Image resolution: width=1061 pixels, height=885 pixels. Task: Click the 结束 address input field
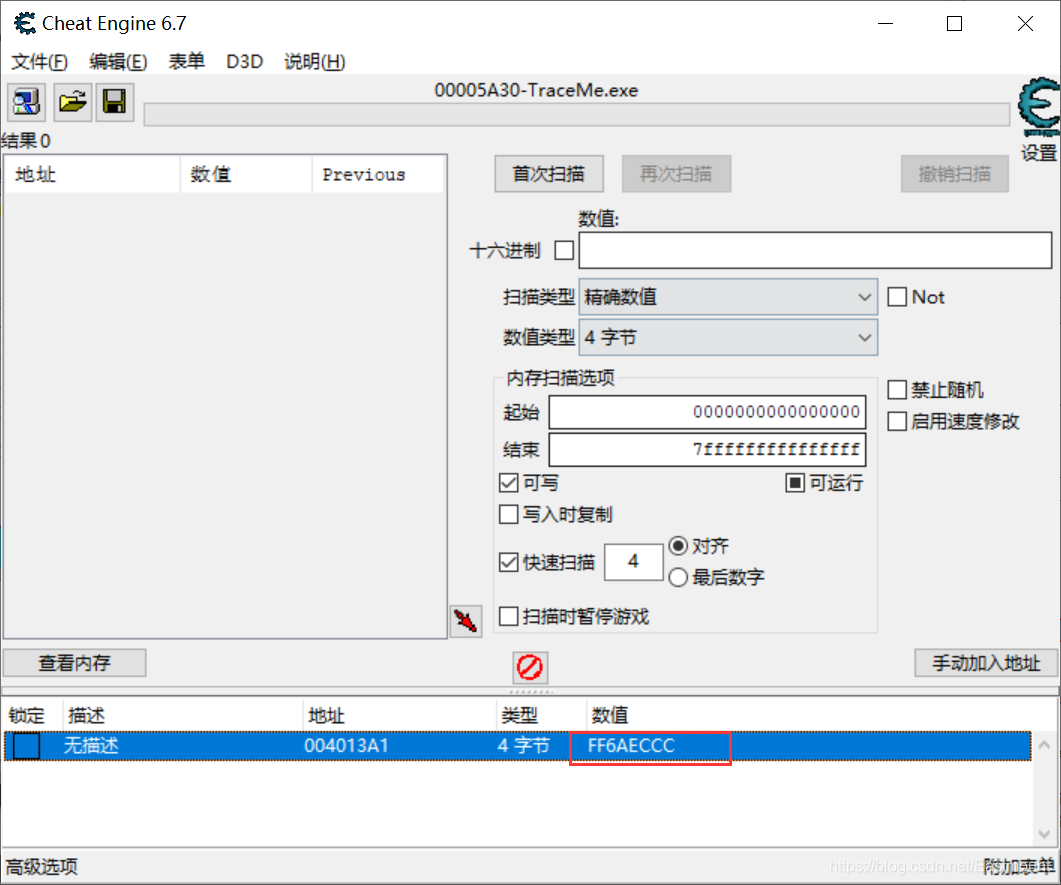tap(707, 450)
